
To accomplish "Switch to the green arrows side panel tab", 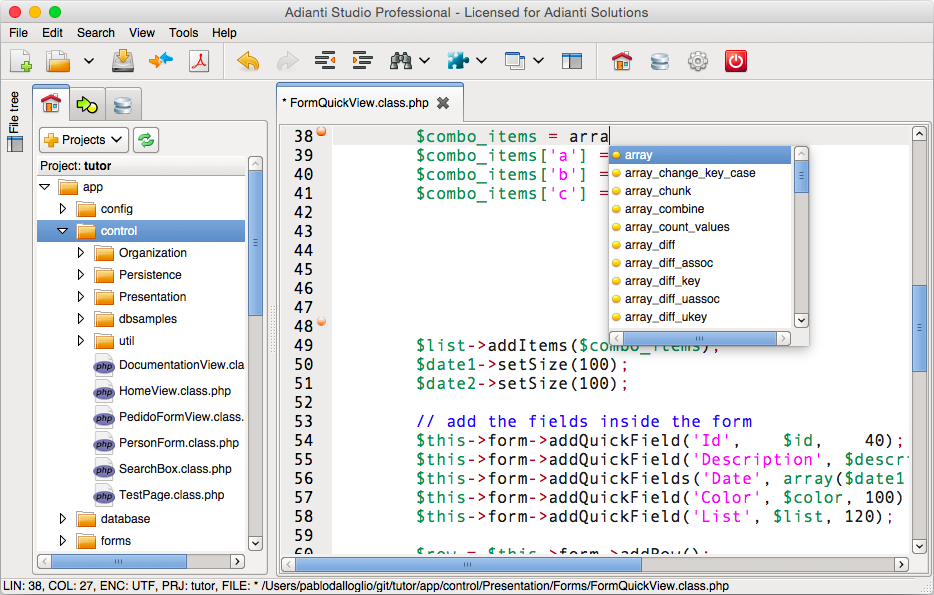I will [x=87, y=105].
